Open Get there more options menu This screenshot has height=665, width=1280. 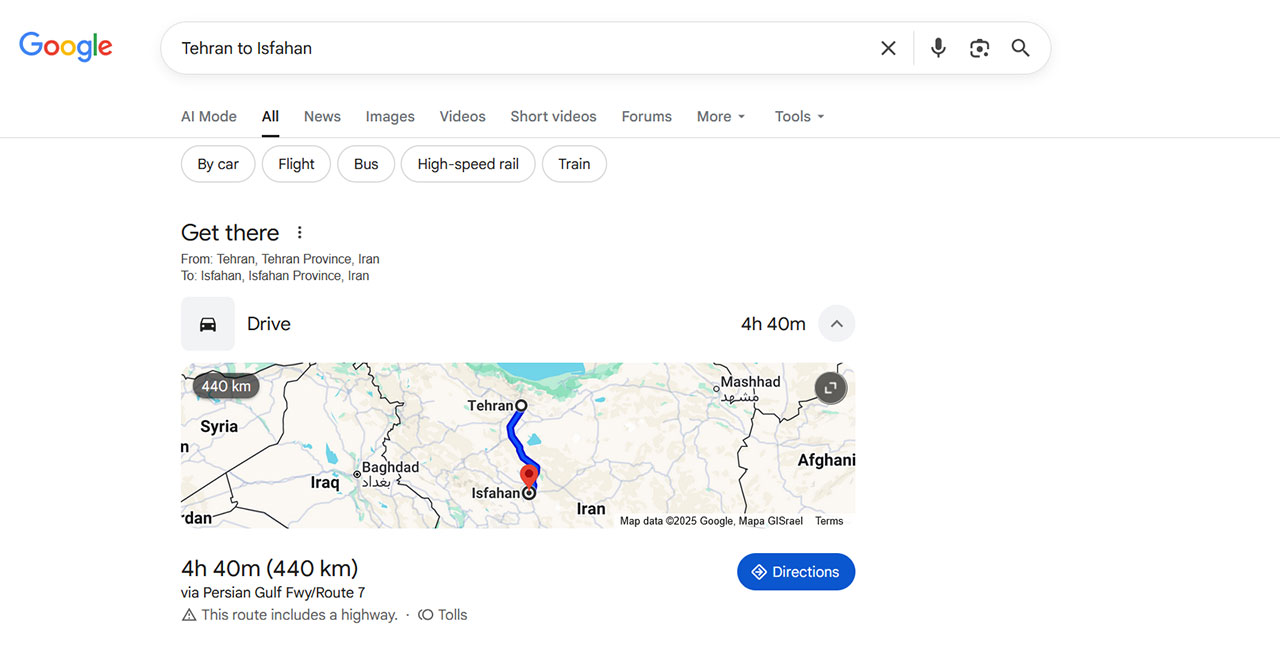[299, 233]
